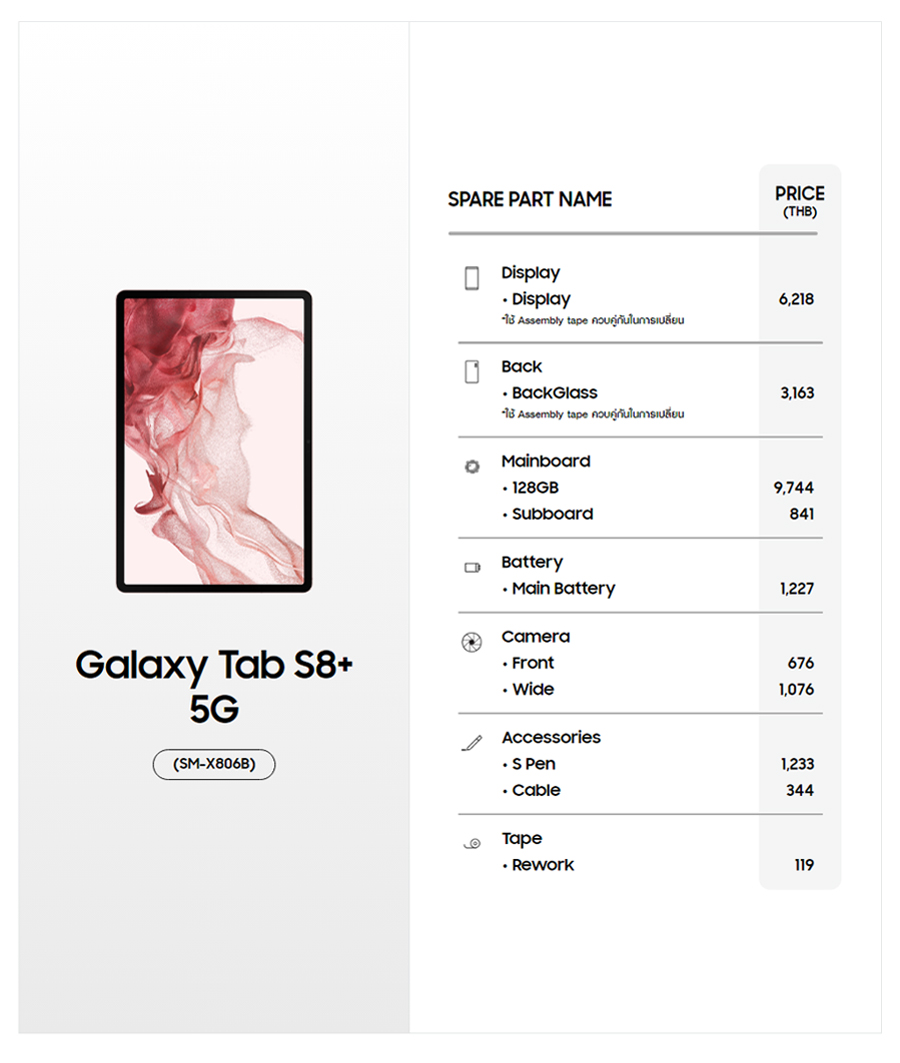The image size is (900, 1063).
Task: Select the Galaxy Tab S8+ product image
Action: click(214, 441)
